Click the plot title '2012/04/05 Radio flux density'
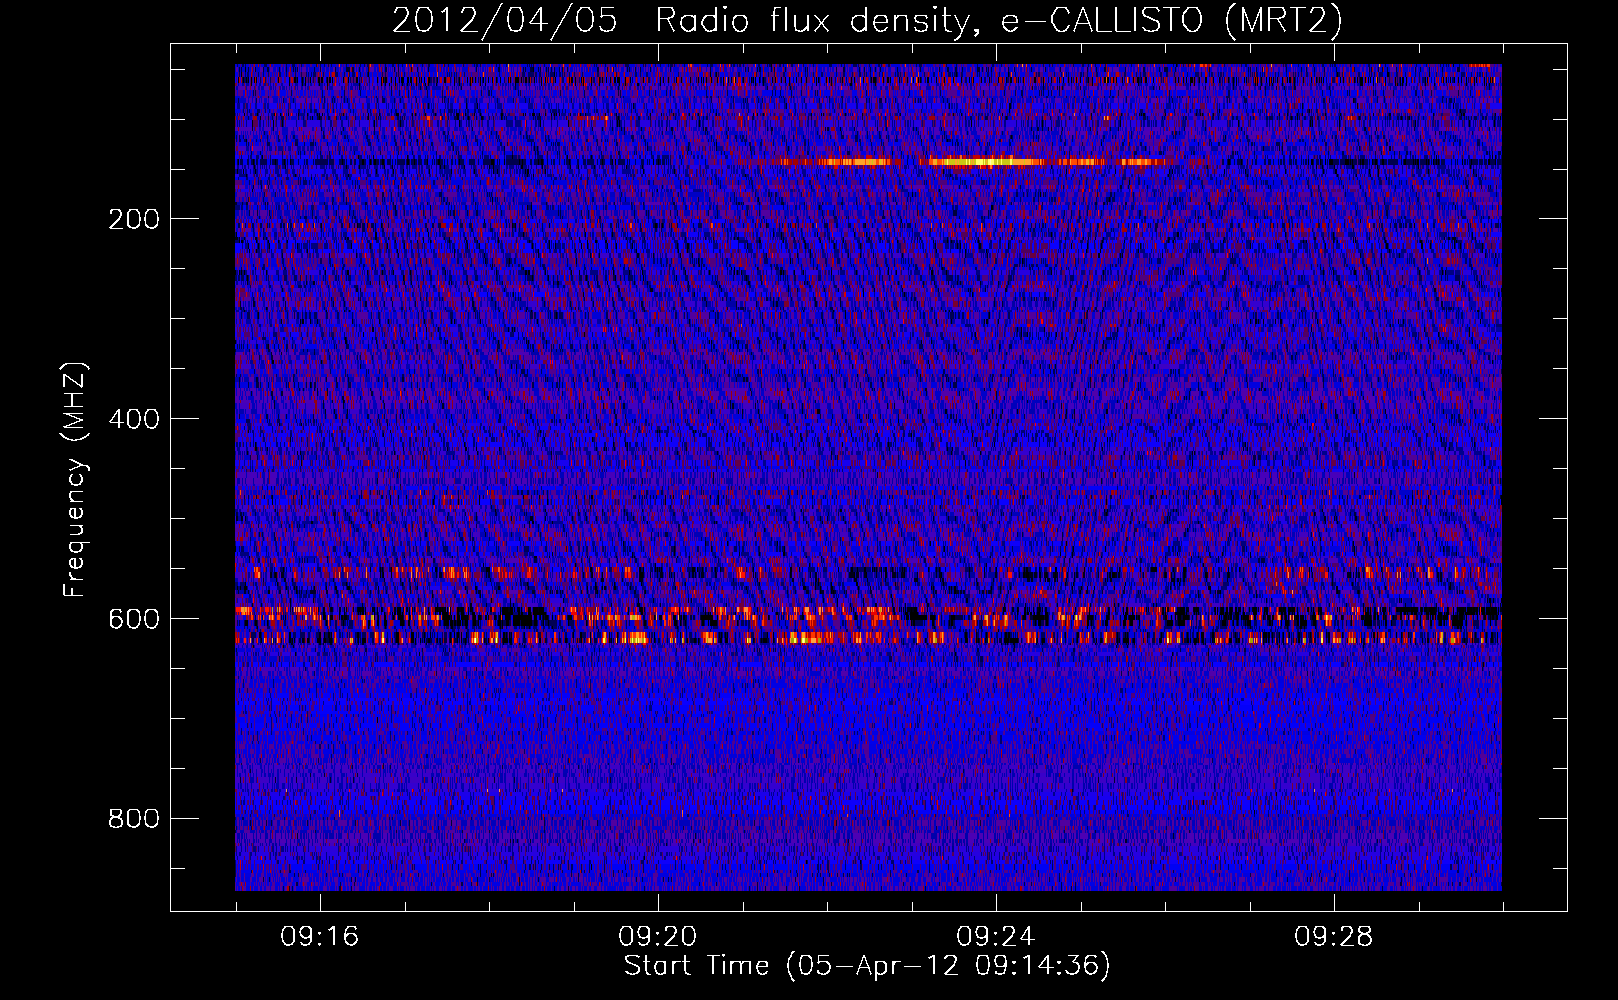The image size is (1618, 1000). tap(867, 21)
